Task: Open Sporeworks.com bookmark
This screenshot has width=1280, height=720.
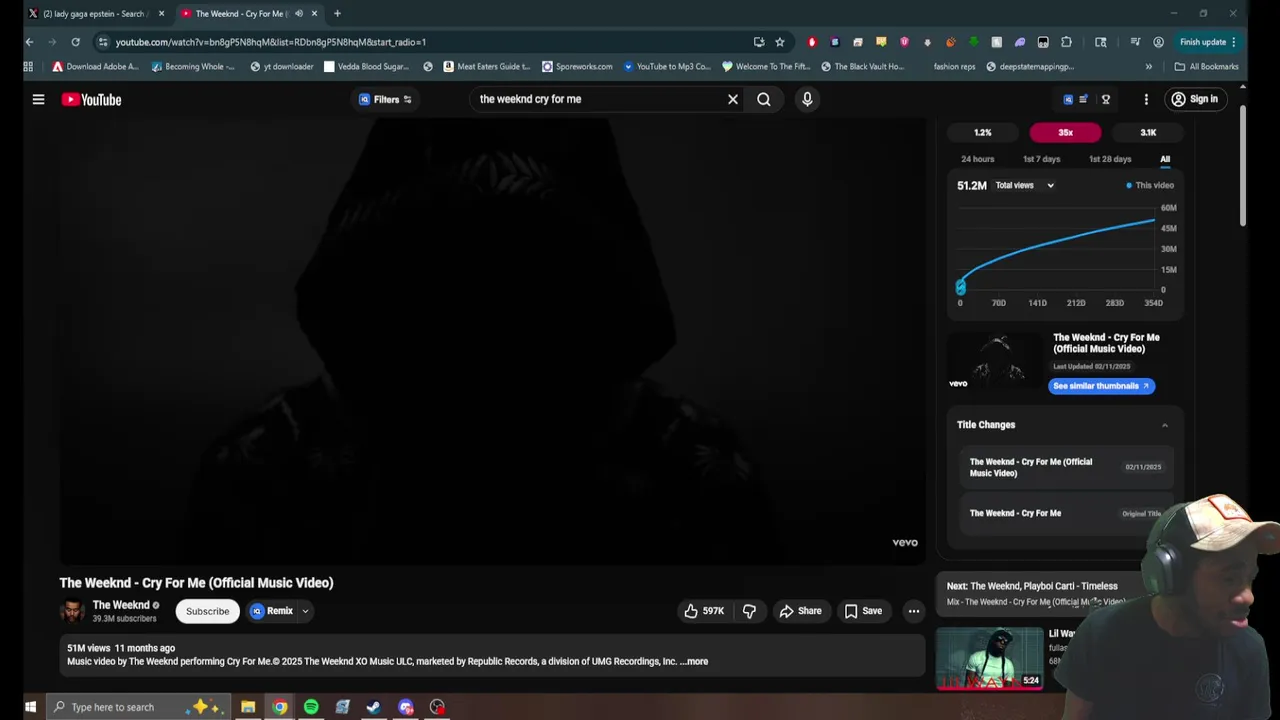Action: [x=577, y=67]
